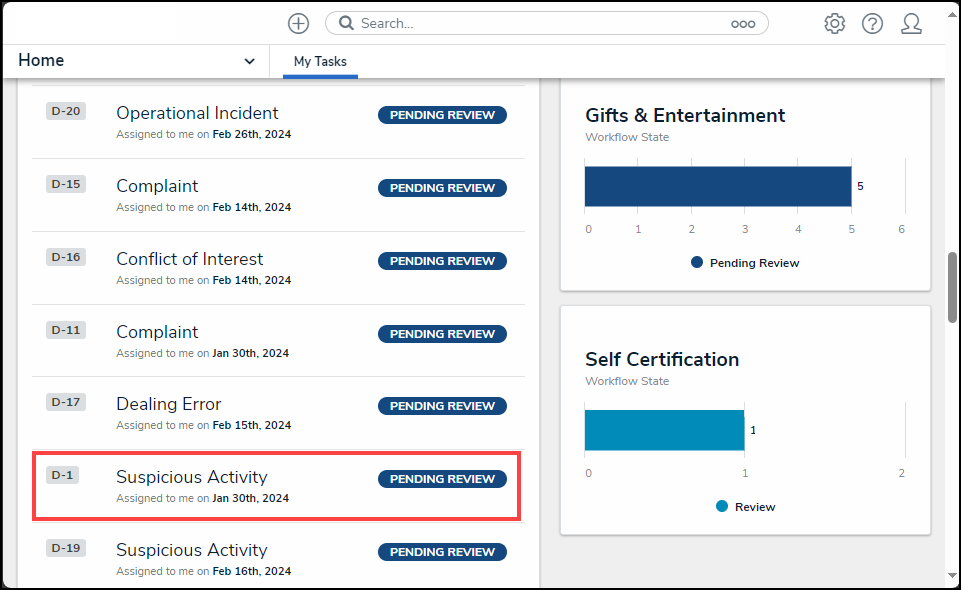Open the settings gear icon
This screenshot has width=961, height=590.
click(x=835, y=23)
